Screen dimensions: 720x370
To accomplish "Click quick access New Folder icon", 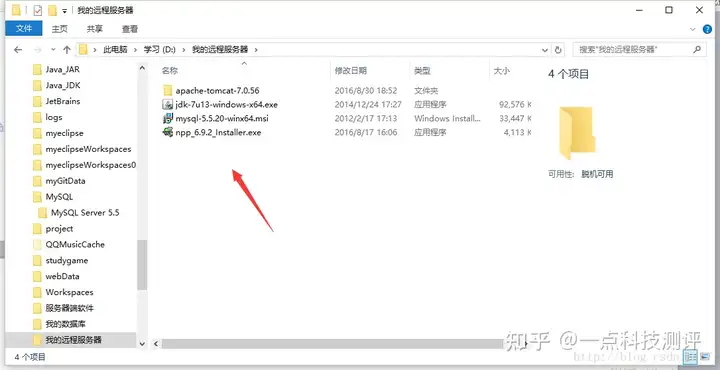I will point(52,10).
